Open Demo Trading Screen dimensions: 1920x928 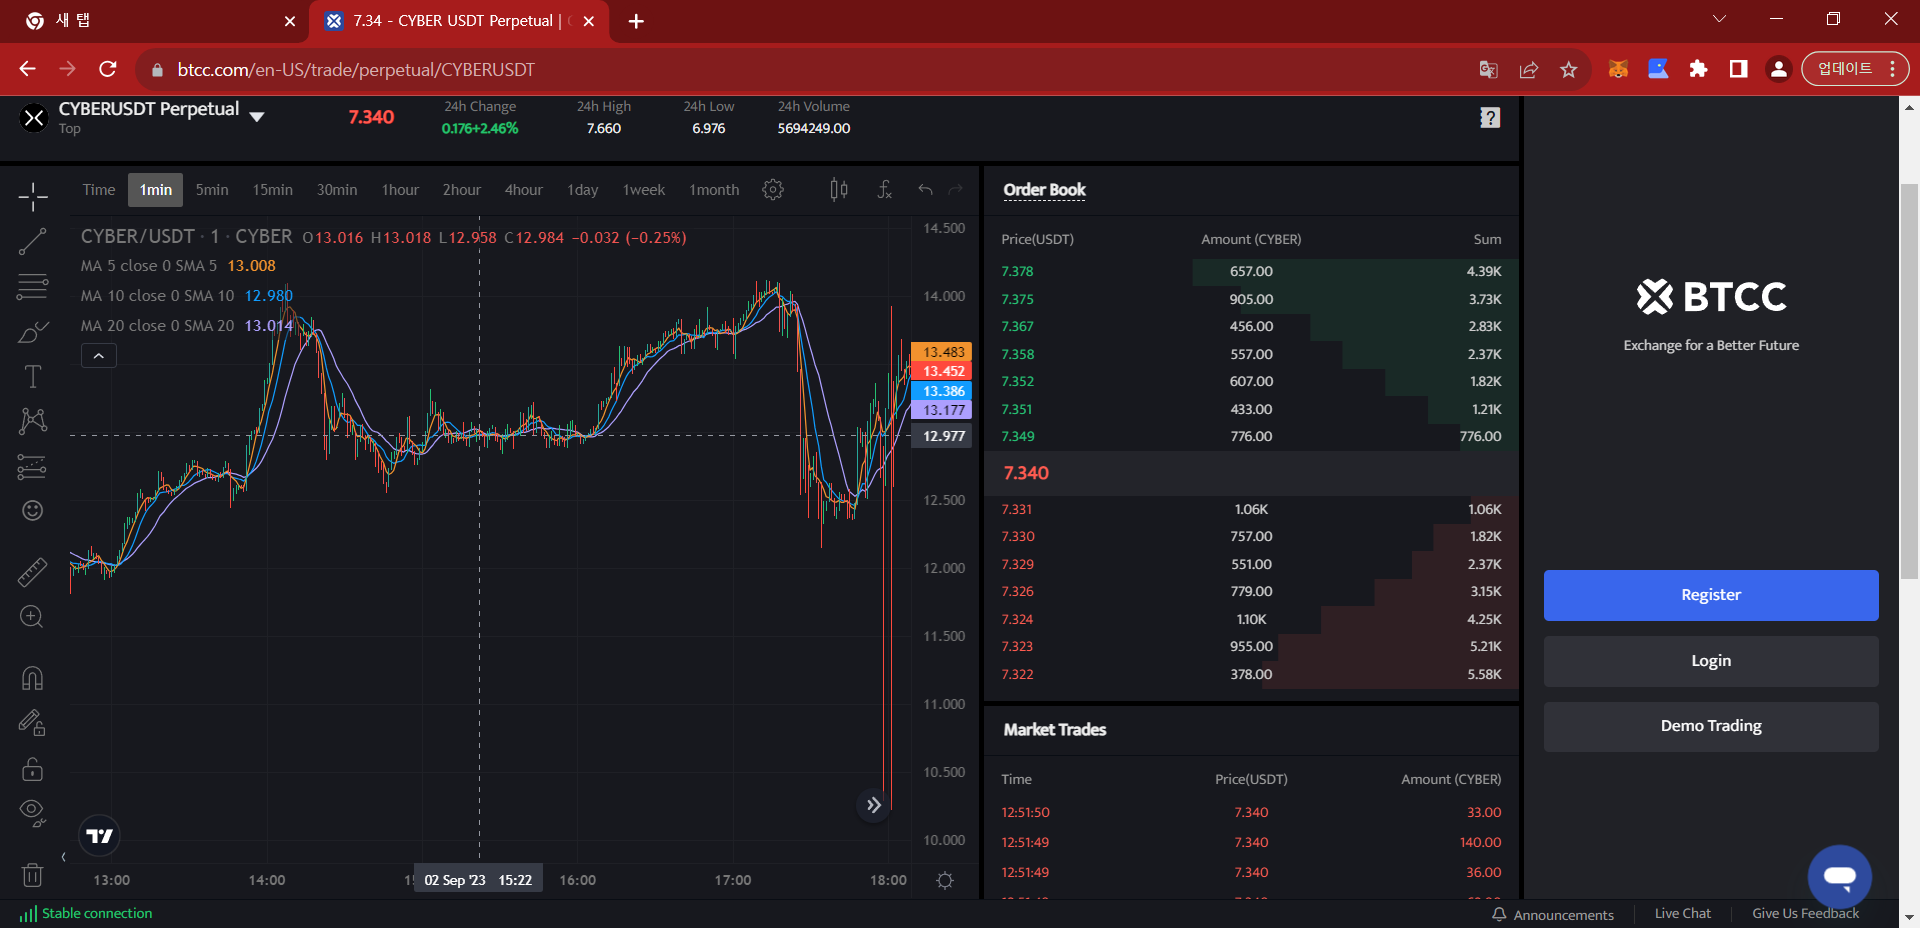(1710, 726)
